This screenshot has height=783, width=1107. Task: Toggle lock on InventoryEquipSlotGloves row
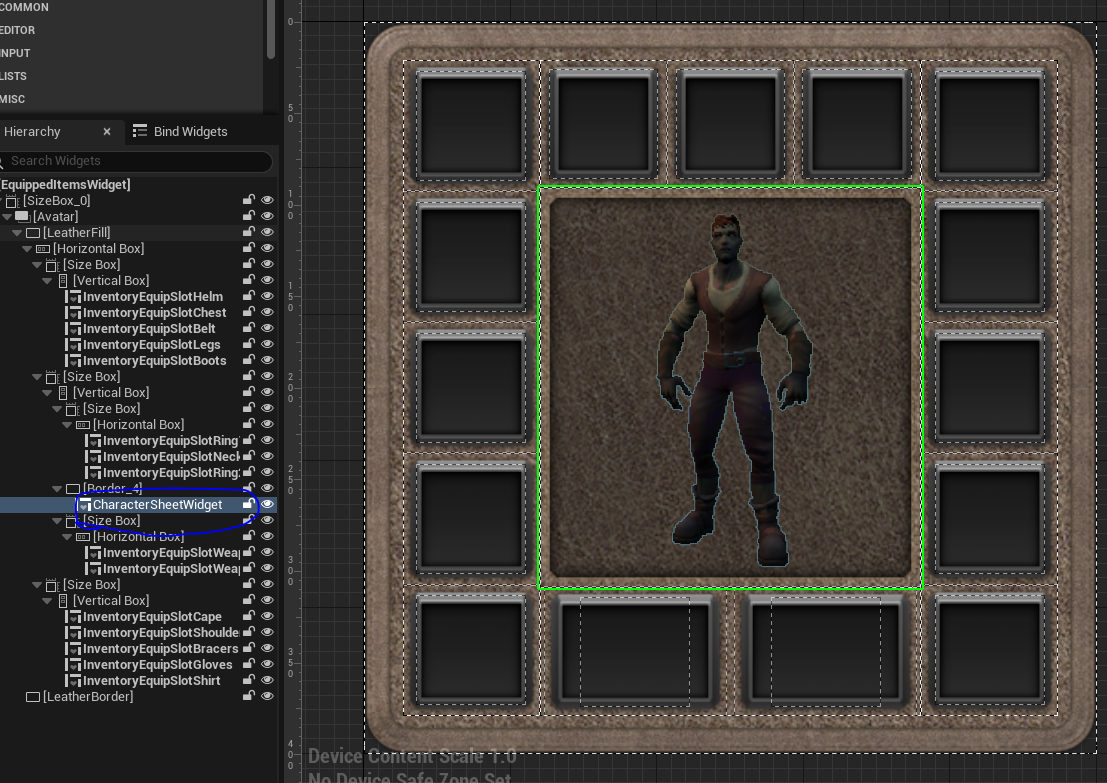pyautogui.click(x=249, y=664)
